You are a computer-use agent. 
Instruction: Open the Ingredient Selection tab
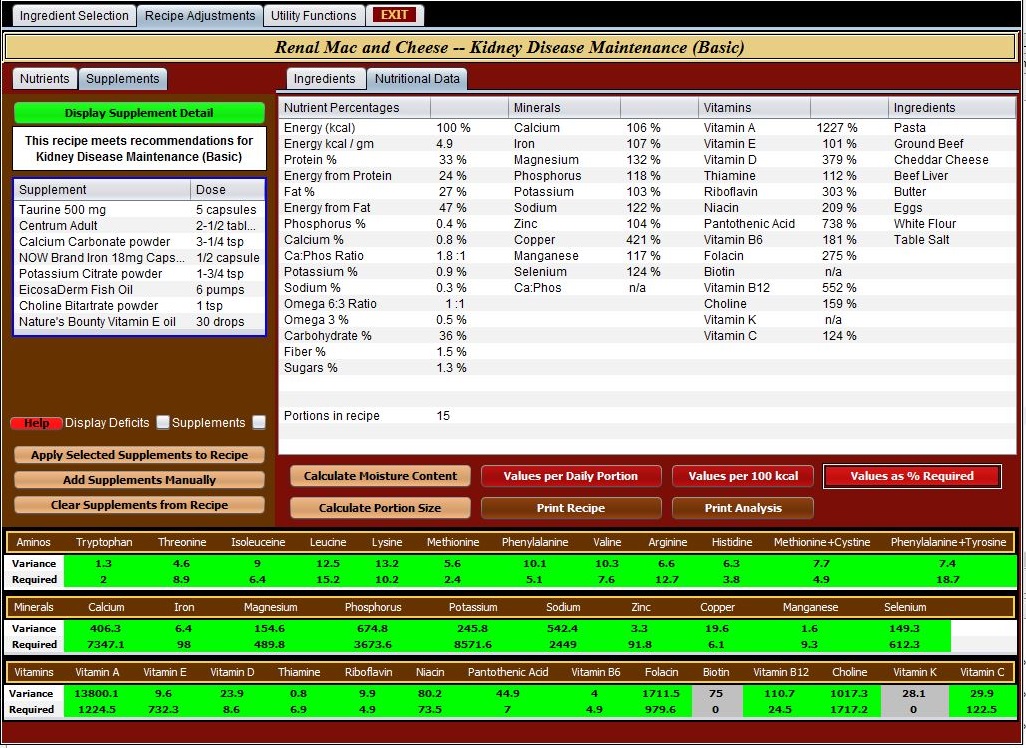point(75,16)
